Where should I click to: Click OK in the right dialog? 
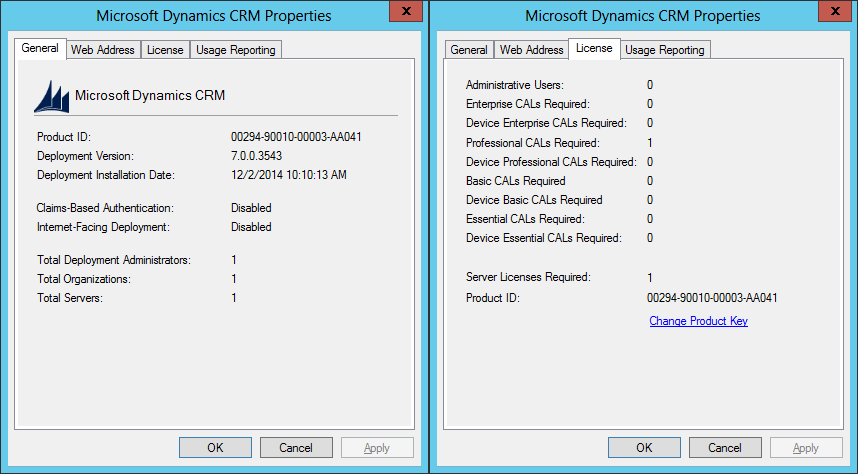pos(644,448)
